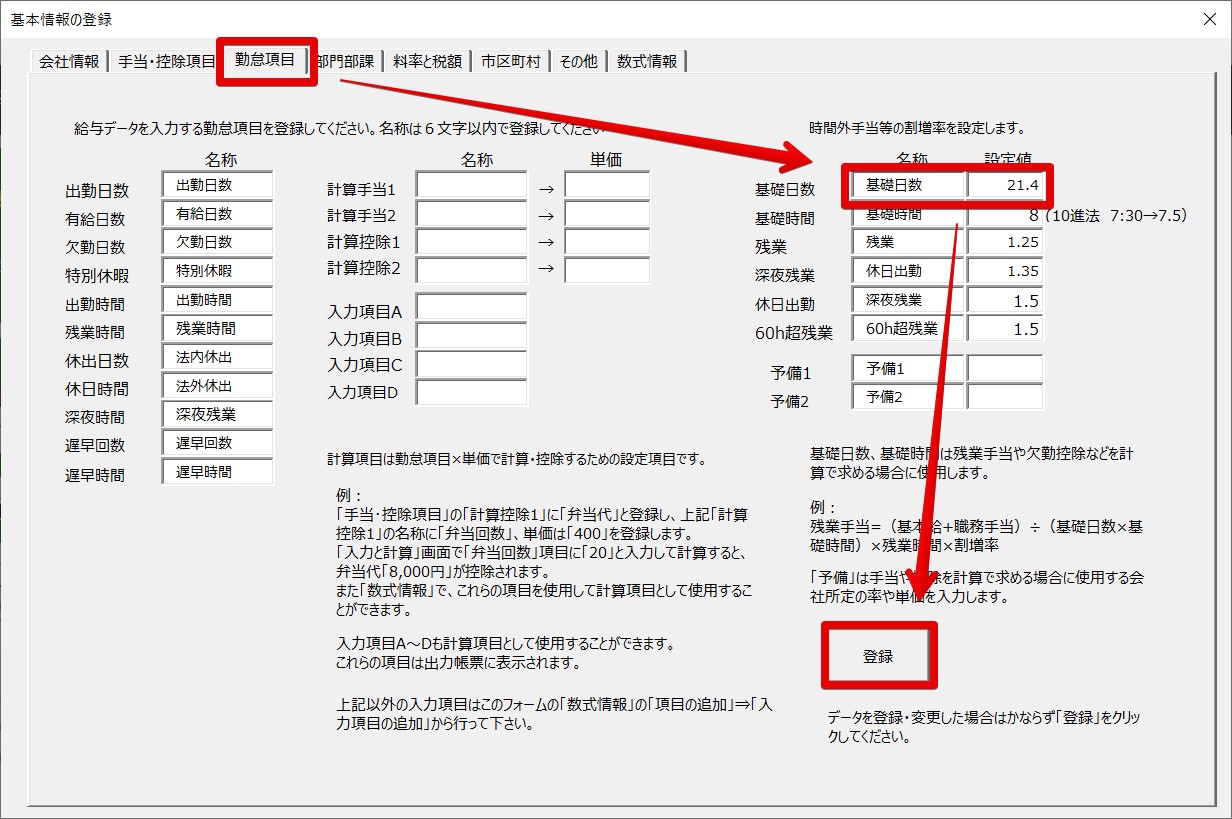Open the 手当・控除項目 tab
1232x819 pixels.
click(x=166, y=61)
